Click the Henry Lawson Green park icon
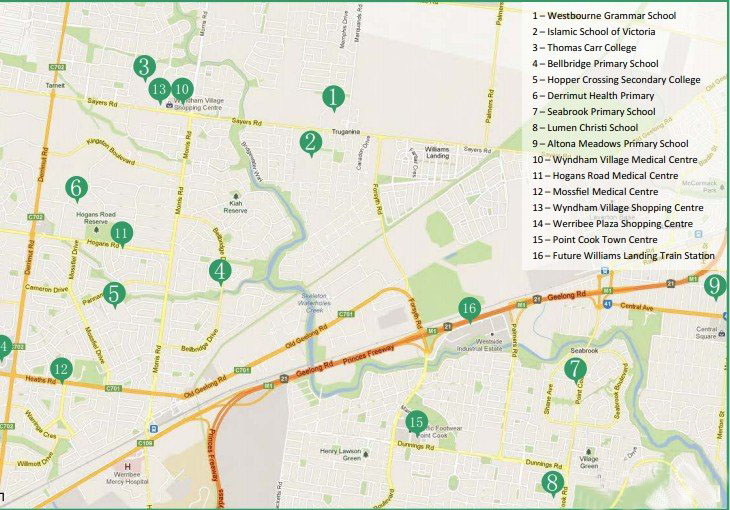The height and width of the screenshot is (510, 730). tap(365, 455)
